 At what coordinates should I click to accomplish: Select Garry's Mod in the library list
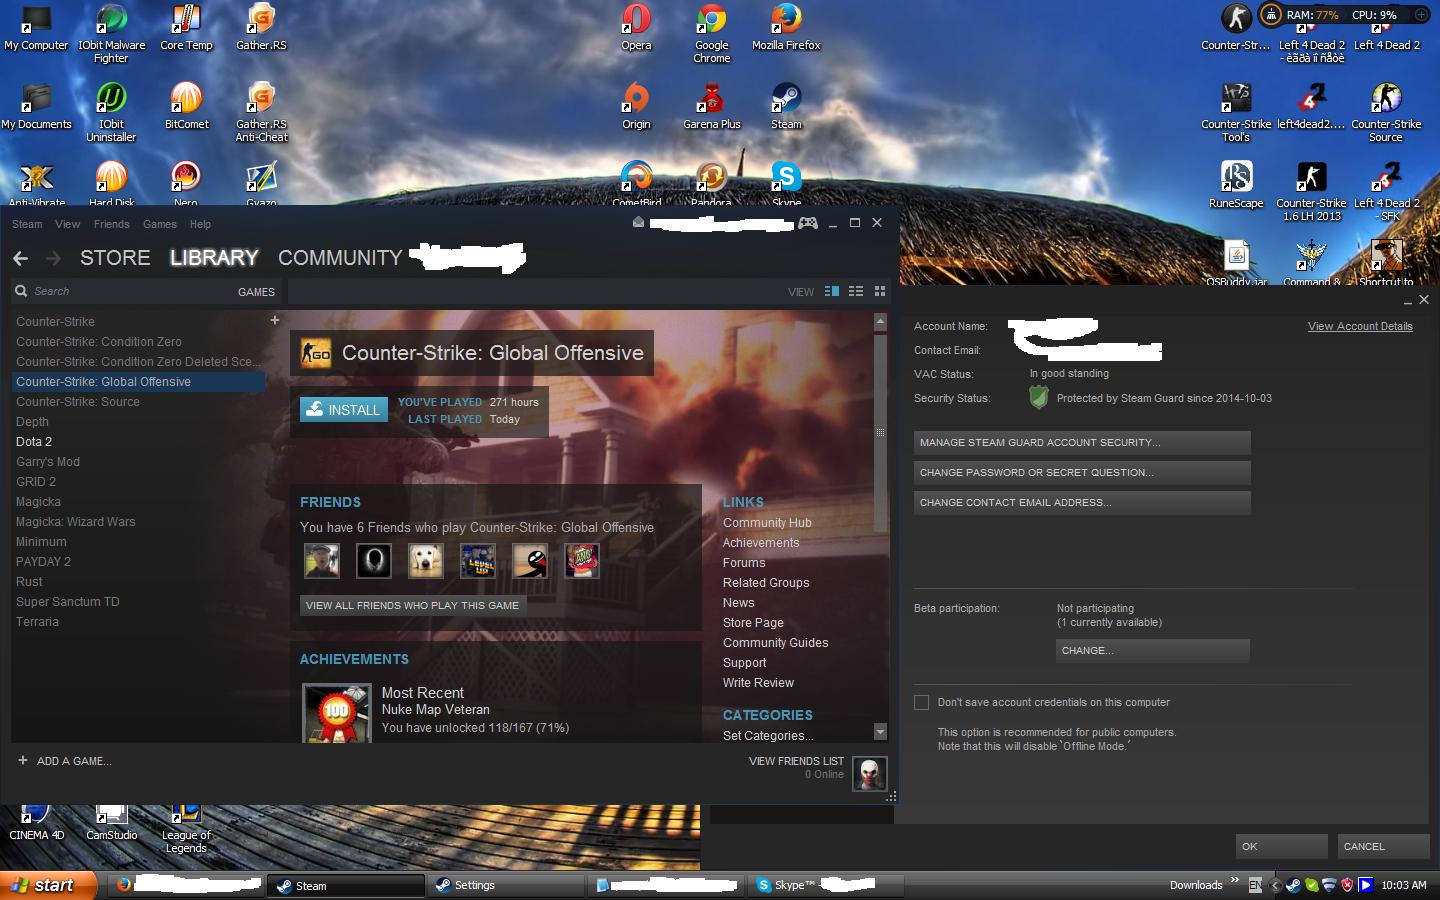coord(48,462)
